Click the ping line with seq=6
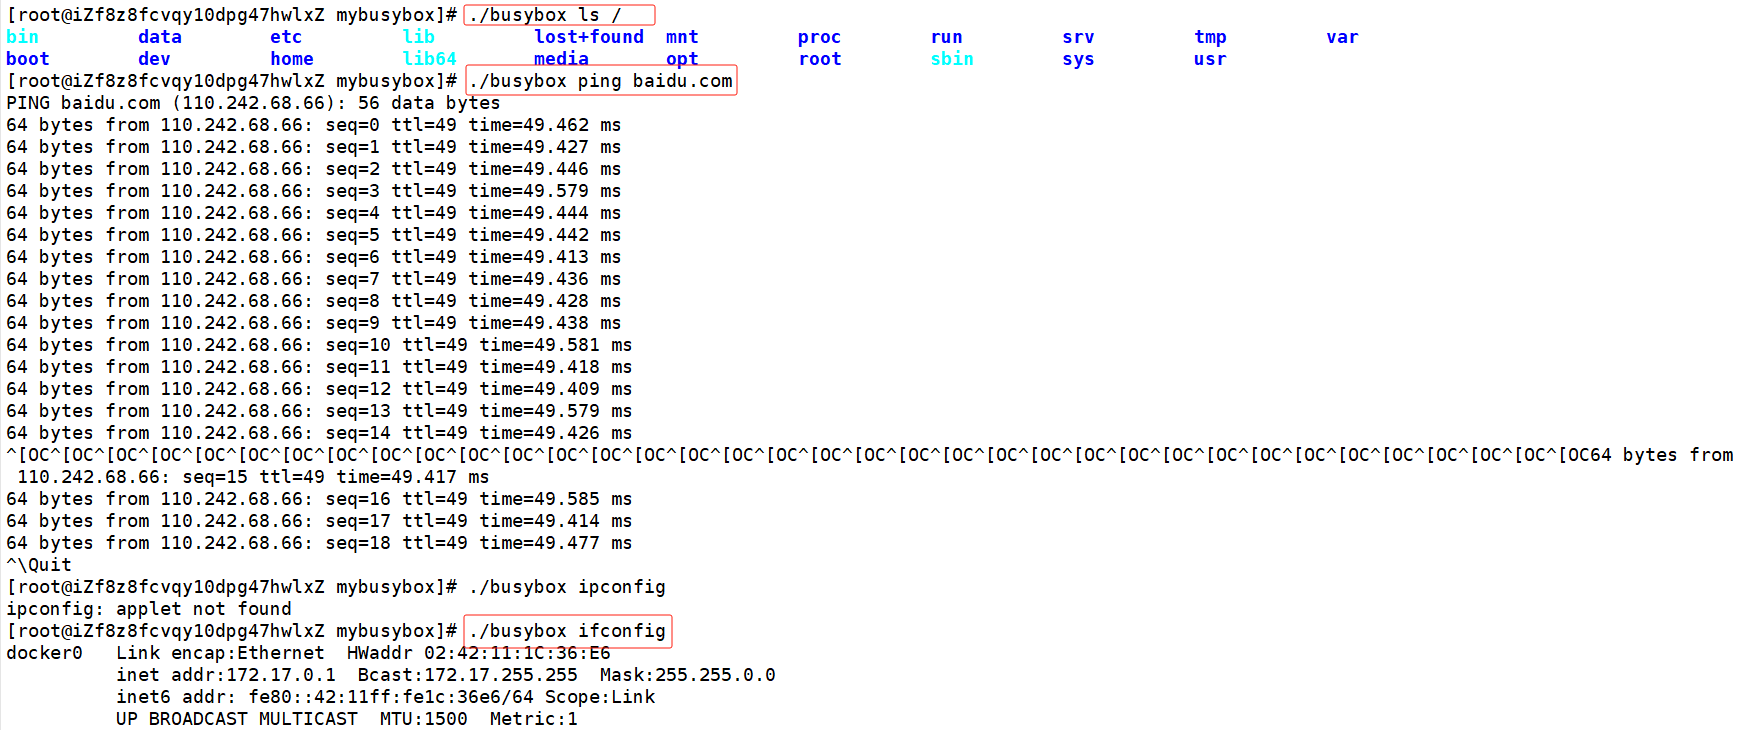 (314, 257)
